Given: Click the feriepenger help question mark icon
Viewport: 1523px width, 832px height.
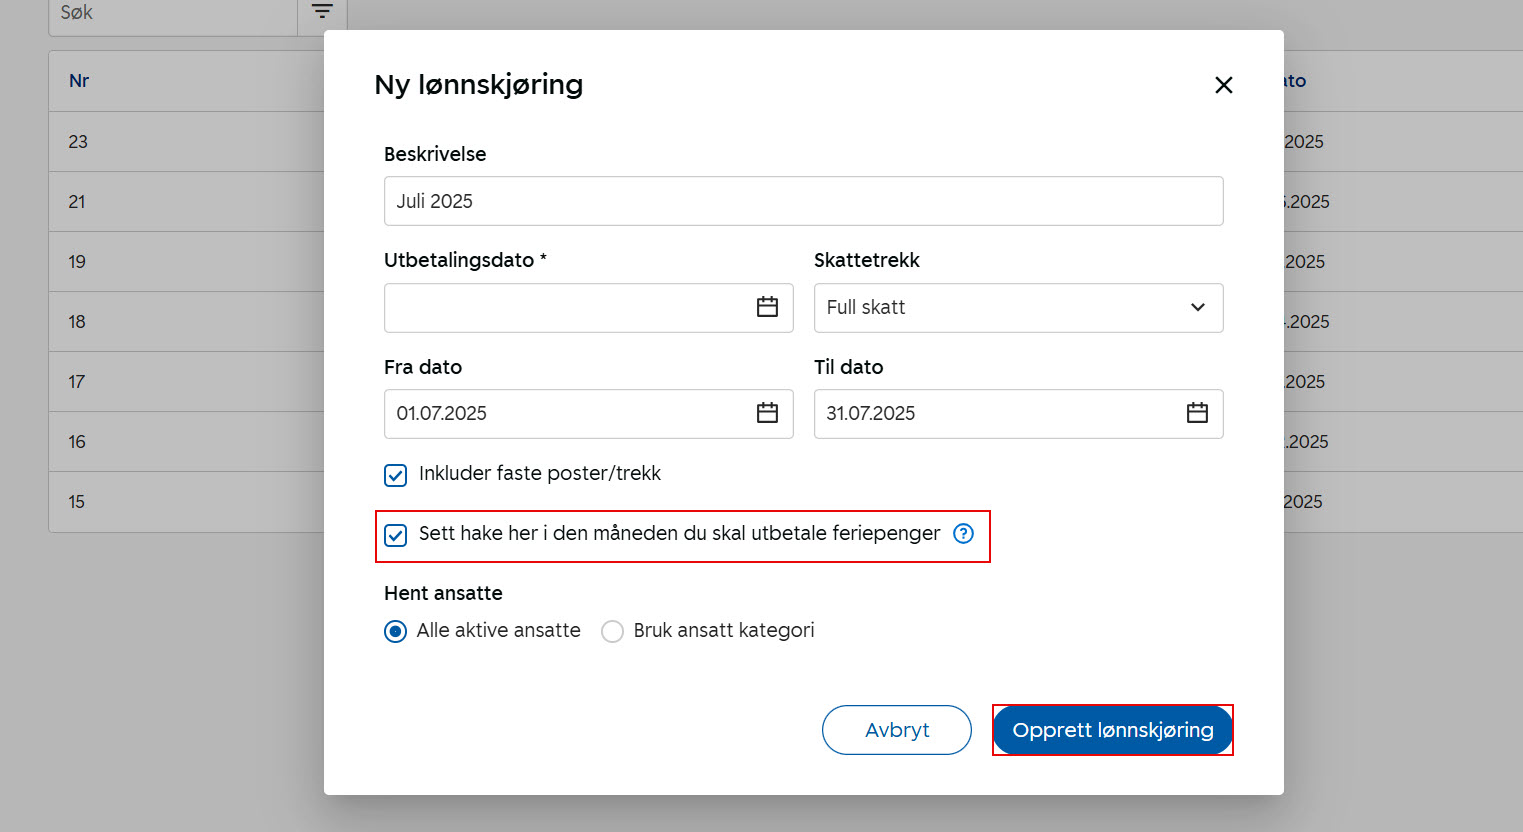Looking at the screenshot, I should (x=963, y=534).
